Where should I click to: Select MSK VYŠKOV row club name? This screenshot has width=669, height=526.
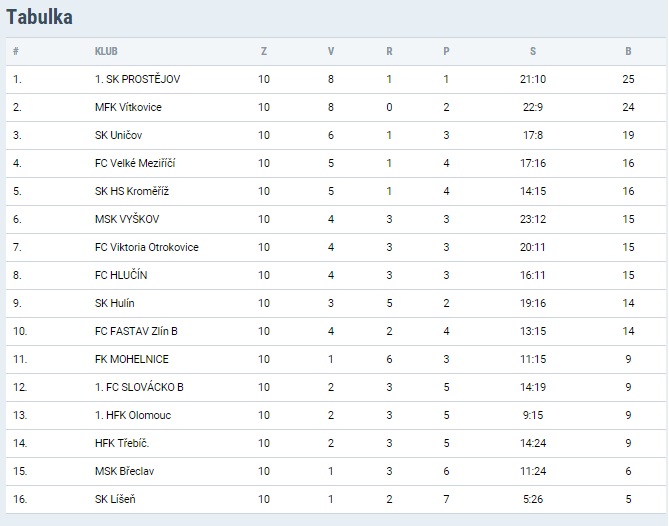tap(127, 219)
